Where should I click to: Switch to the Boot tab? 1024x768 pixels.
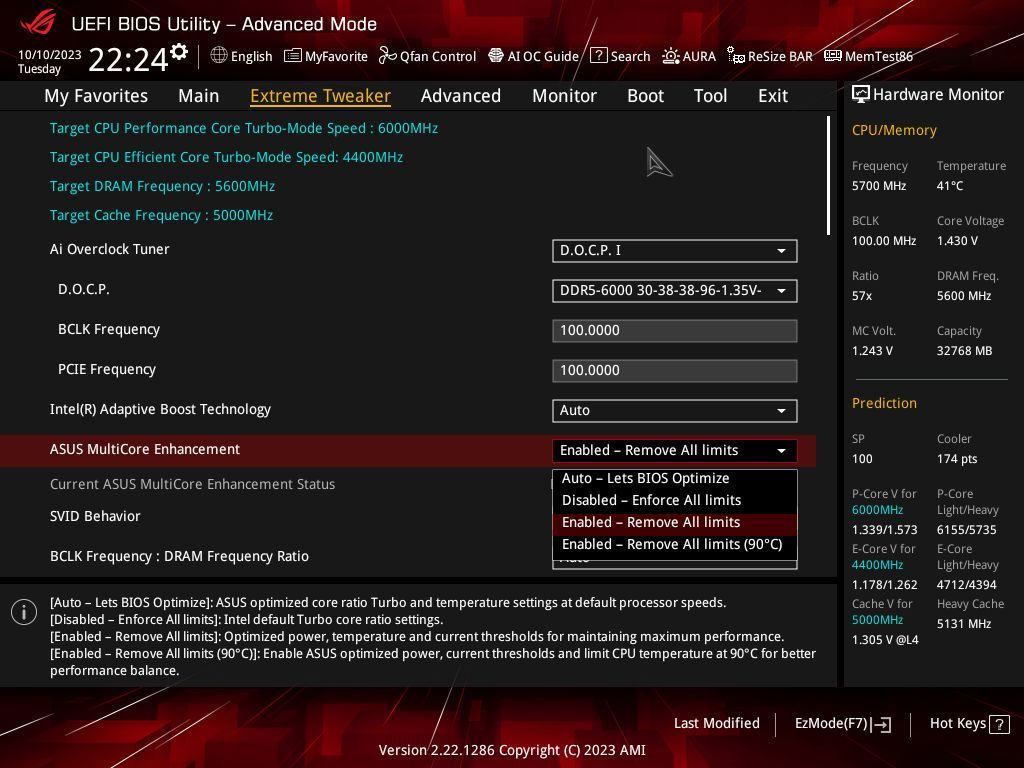(x=645, y=95)
